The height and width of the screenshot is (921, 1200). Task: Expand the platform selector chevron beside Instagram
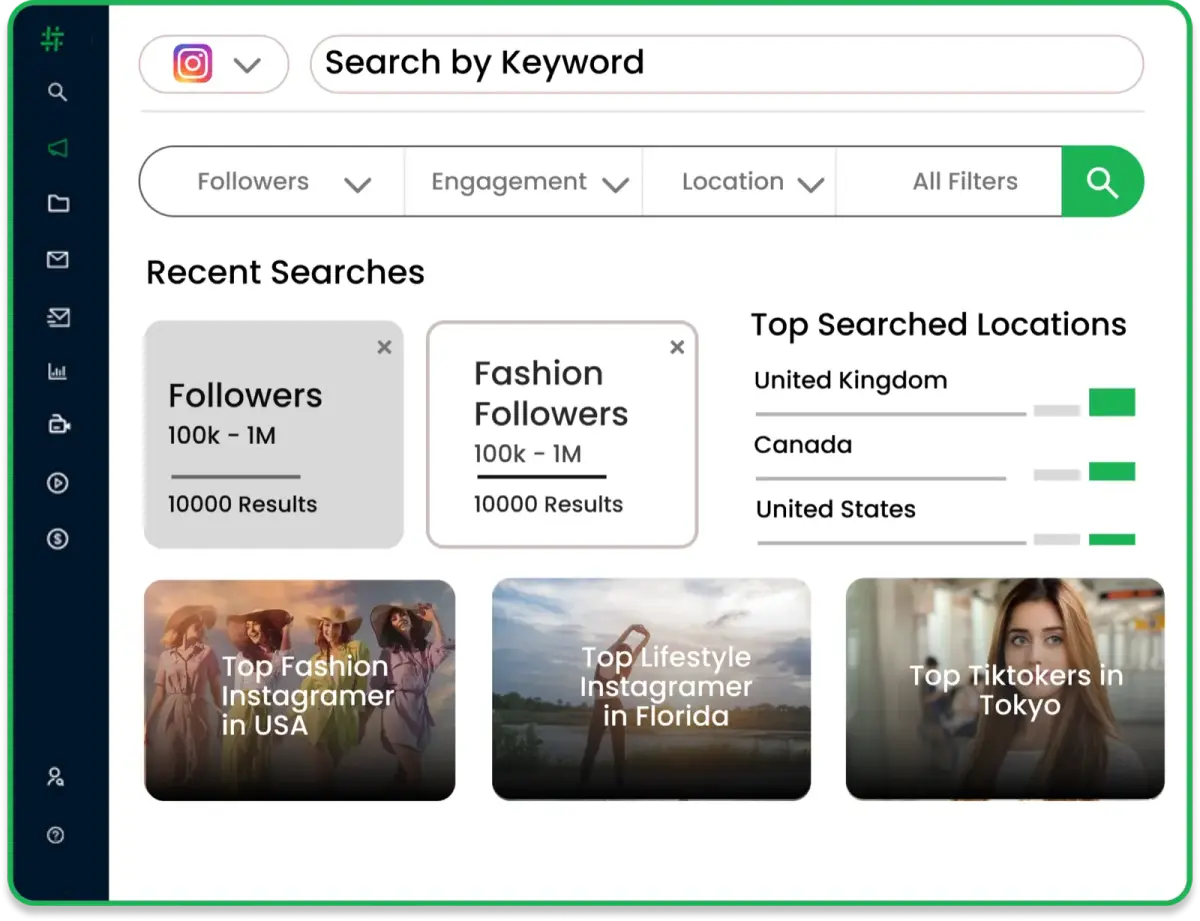[x=246, y=66]
